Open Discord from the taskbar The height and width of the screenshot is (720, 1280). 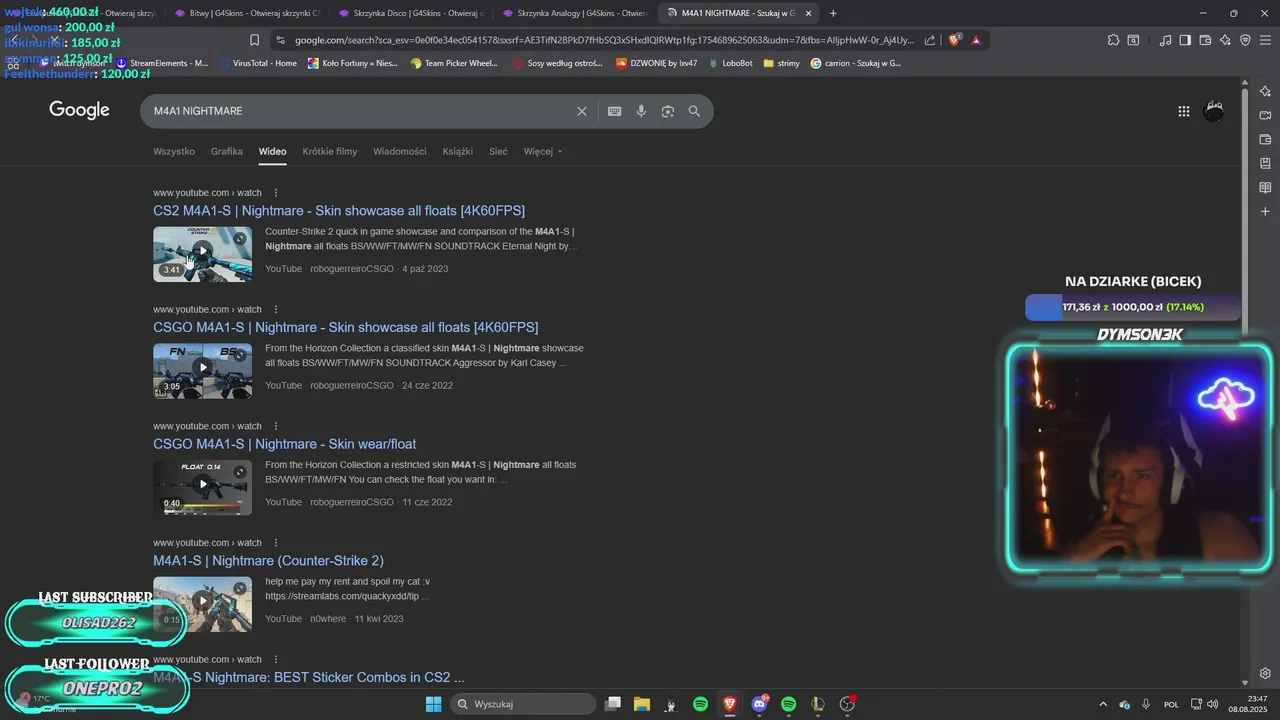(x=759, y=704)
